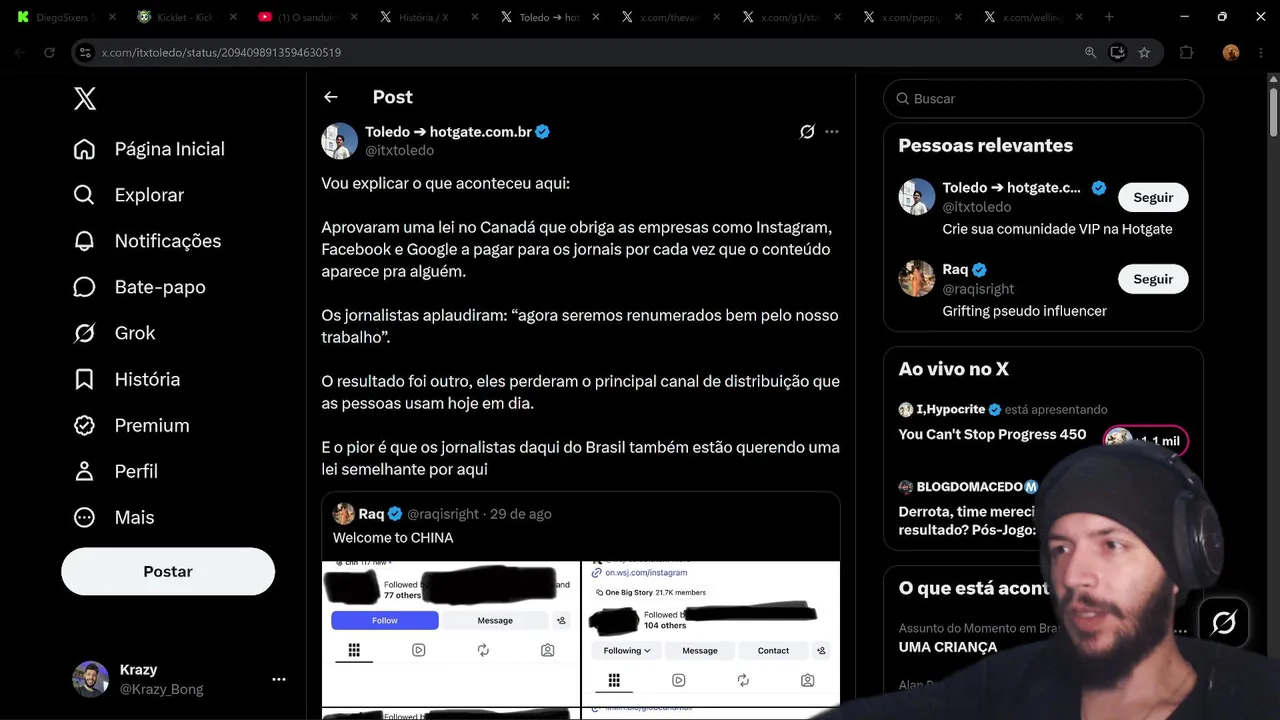Expand the Mais menu
Image resolution: width=1280 pixels, height=720 pixels.
coord(113,517)
